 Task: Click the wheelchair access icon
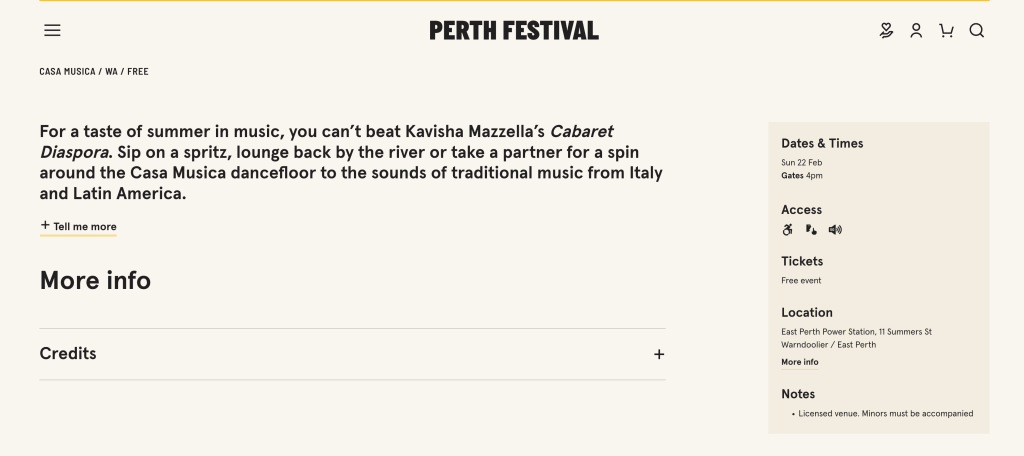pyautogui.click(x=788, y=230)
